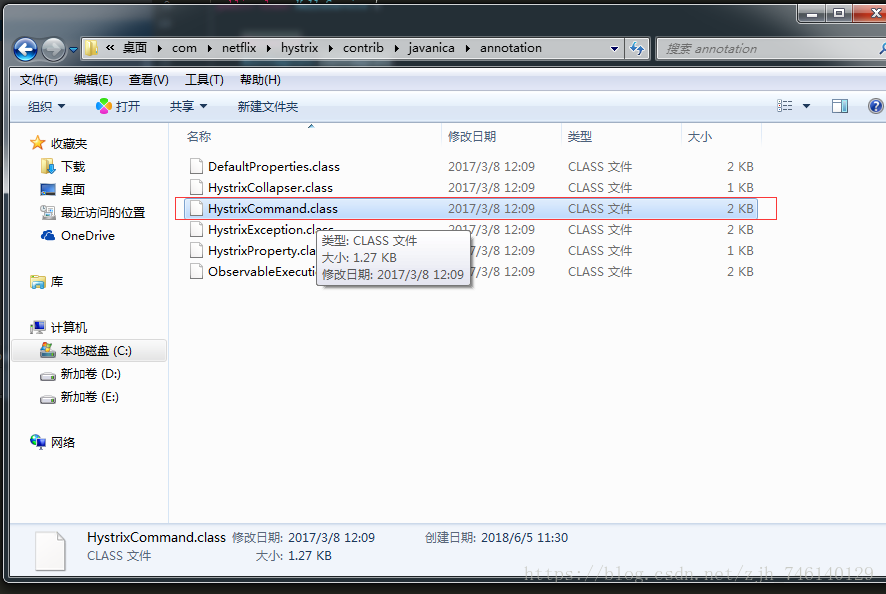Expand the address bar history dropdown

pos(614,48)
